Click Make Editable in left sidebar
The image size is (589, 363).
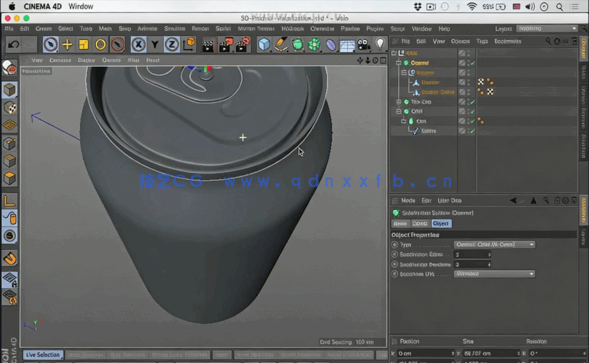pyautogui.click(x=9, y=68)
